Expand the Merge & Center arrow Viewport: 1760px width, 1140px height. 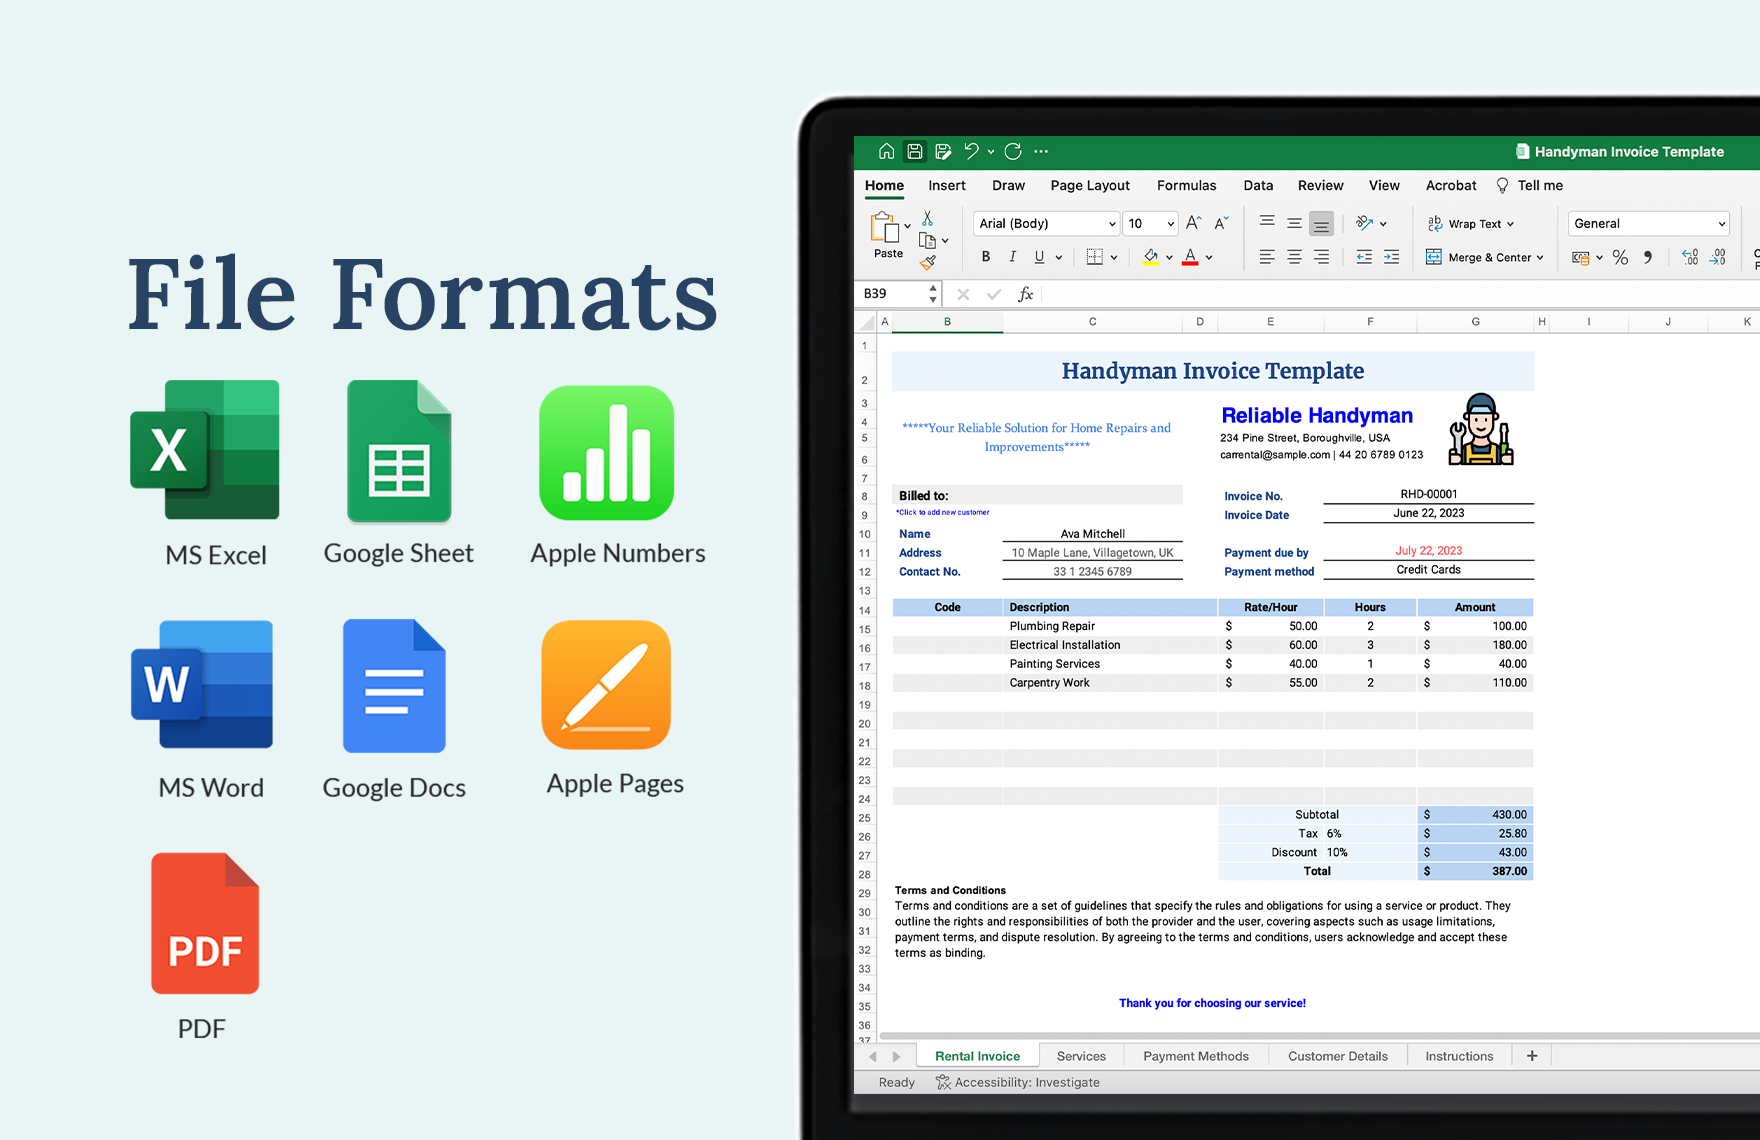coord(1540,258)
